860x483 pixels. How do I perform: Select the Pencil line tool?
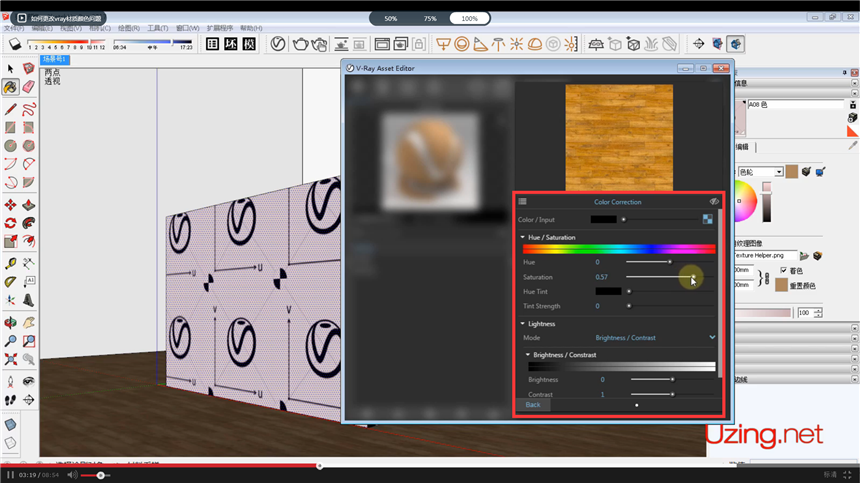click(10, 108)
